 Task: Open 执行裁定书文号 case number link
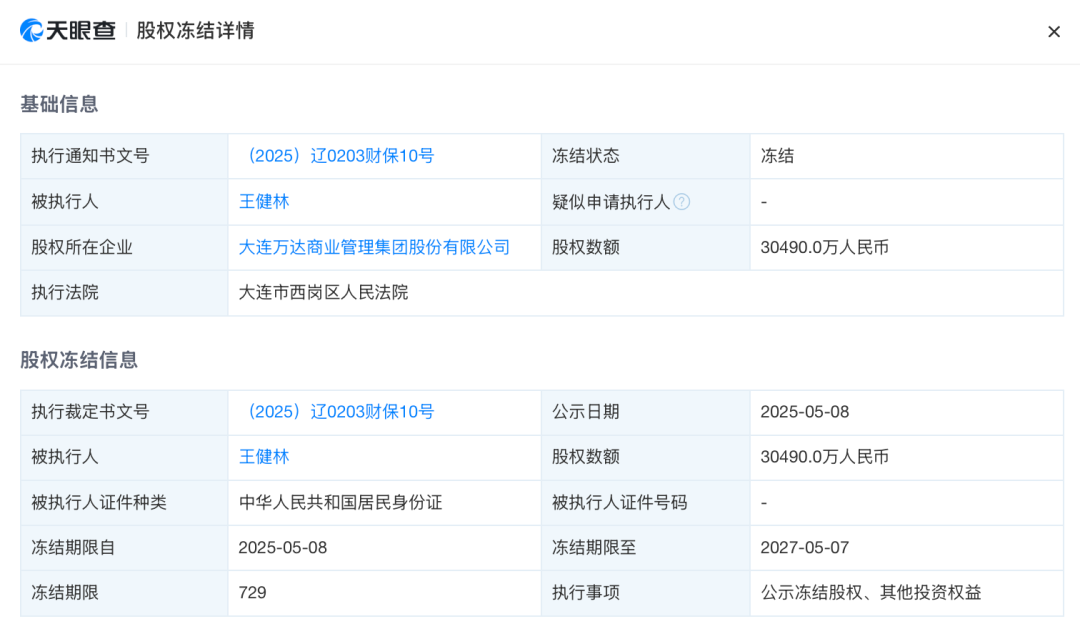coord(336,412)
